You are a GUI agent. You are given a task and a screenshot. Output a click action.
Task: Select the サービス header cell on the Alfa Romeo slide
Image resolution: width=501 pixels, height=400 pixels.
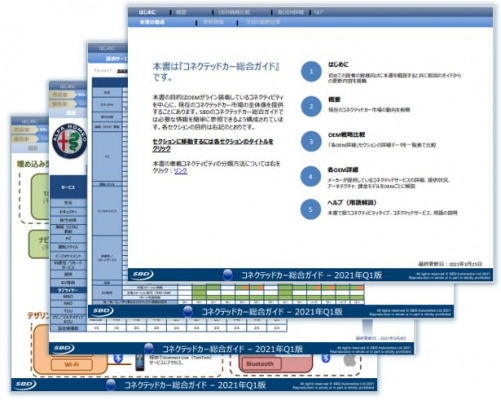68,188
